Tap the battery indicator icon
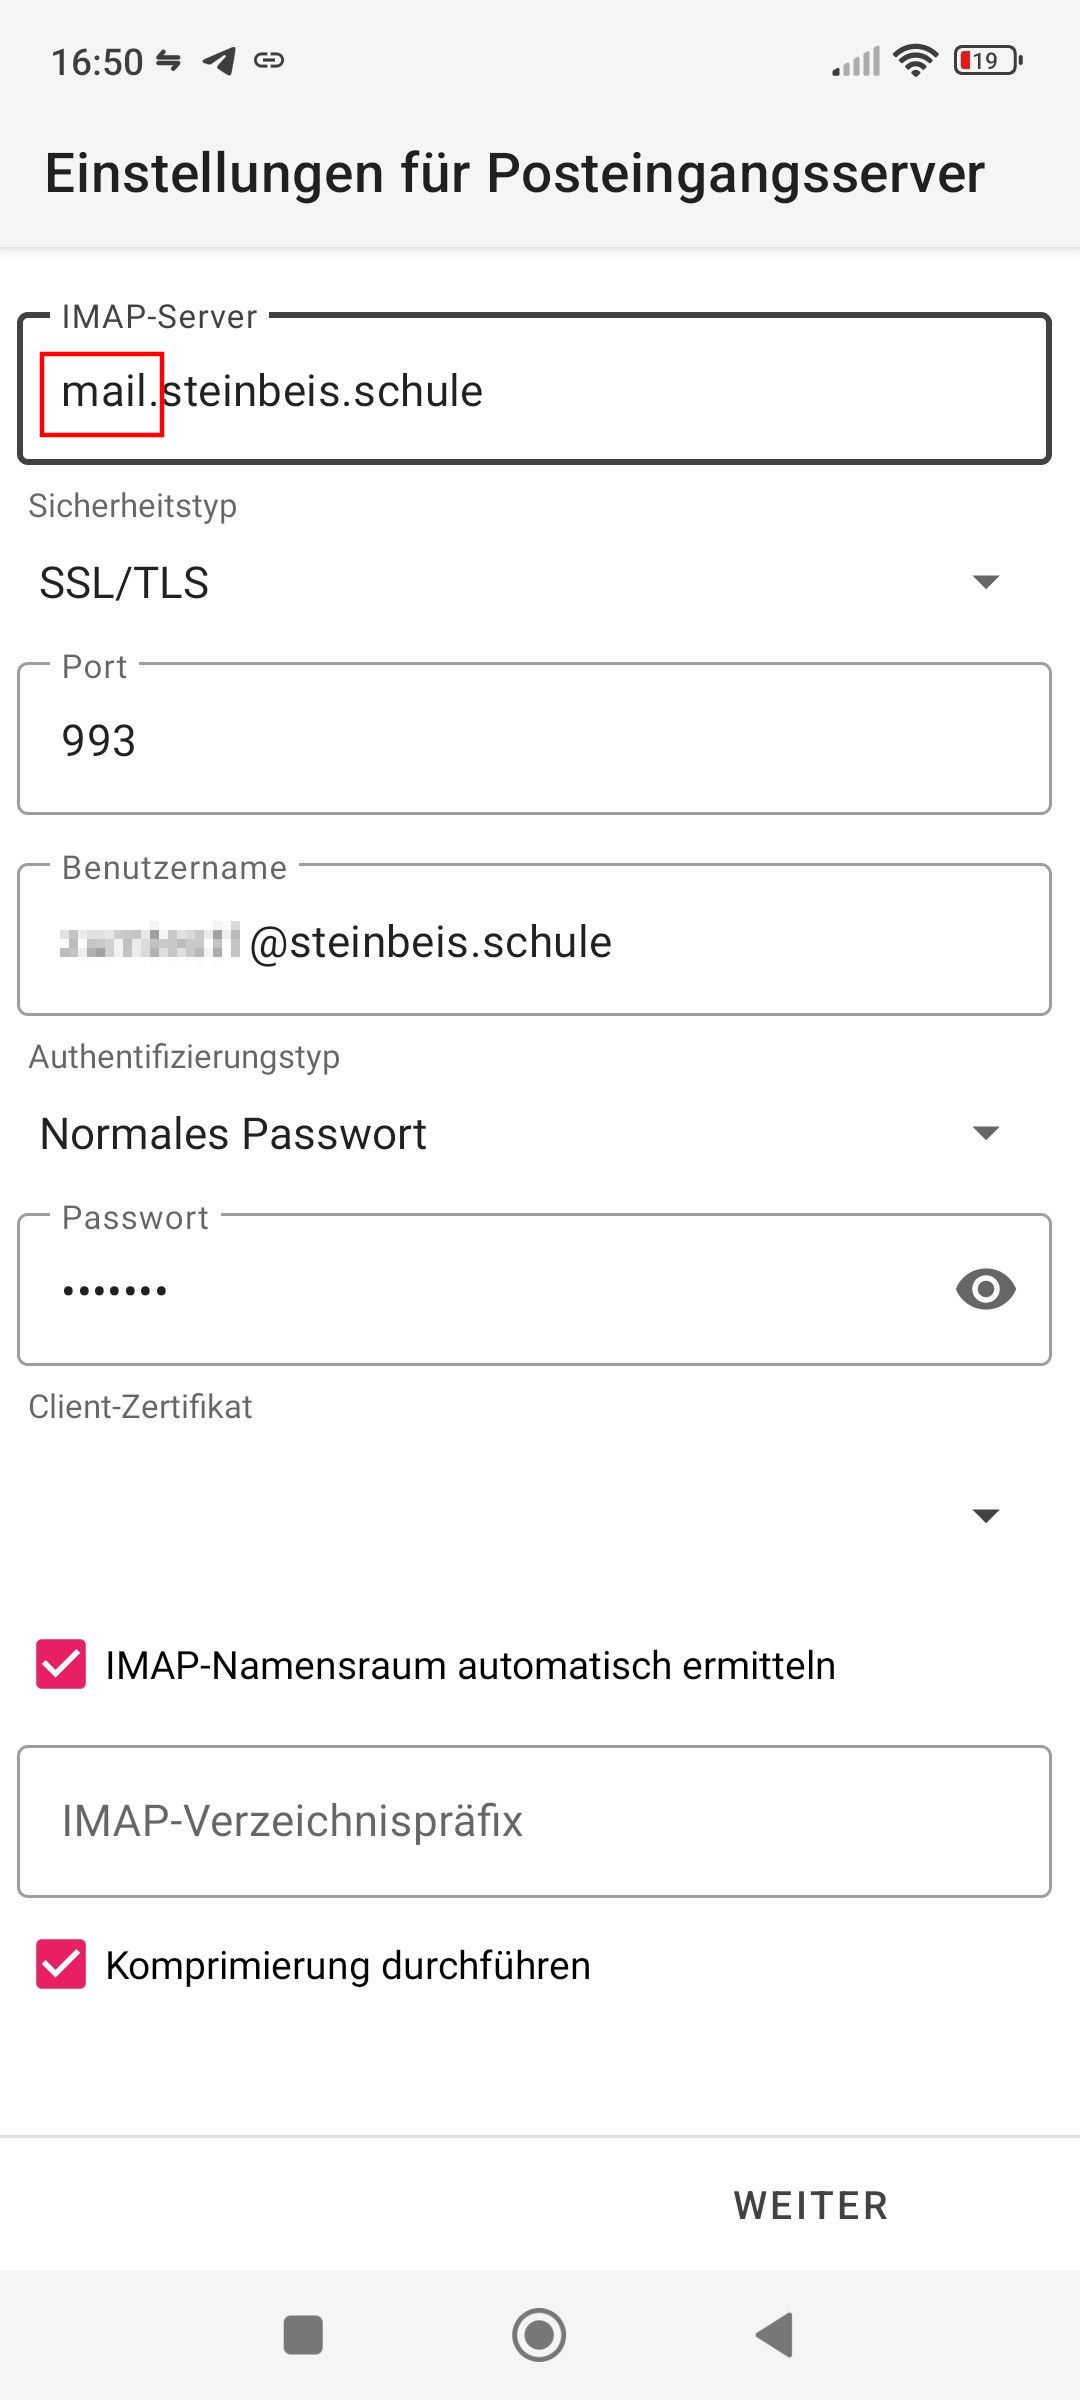The image size is (1080, 2400). click(988, 61)
